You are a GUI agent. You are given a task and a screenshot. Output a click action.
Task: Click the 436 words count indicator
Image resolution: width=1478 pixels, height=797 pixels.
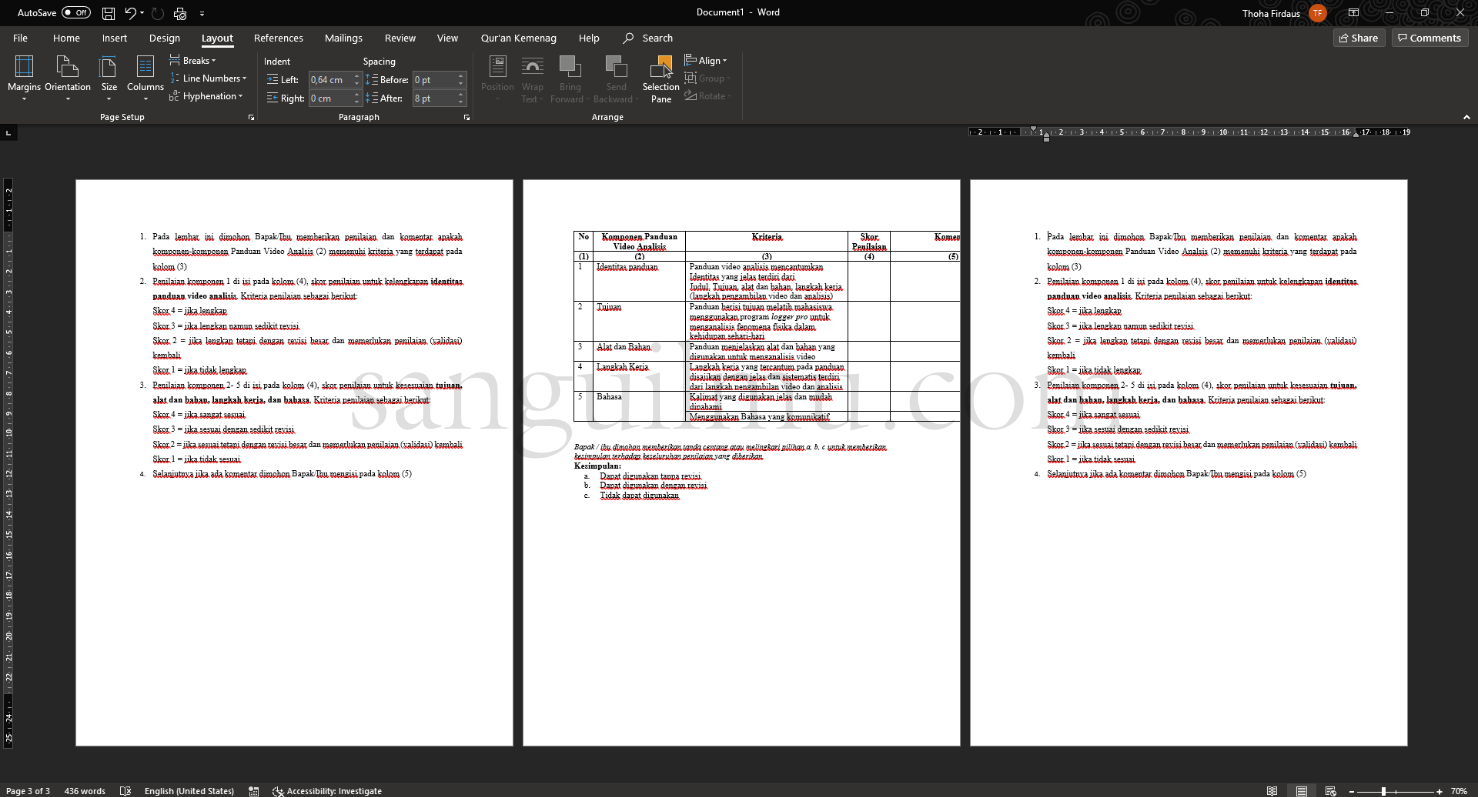[x=84, y=790]
